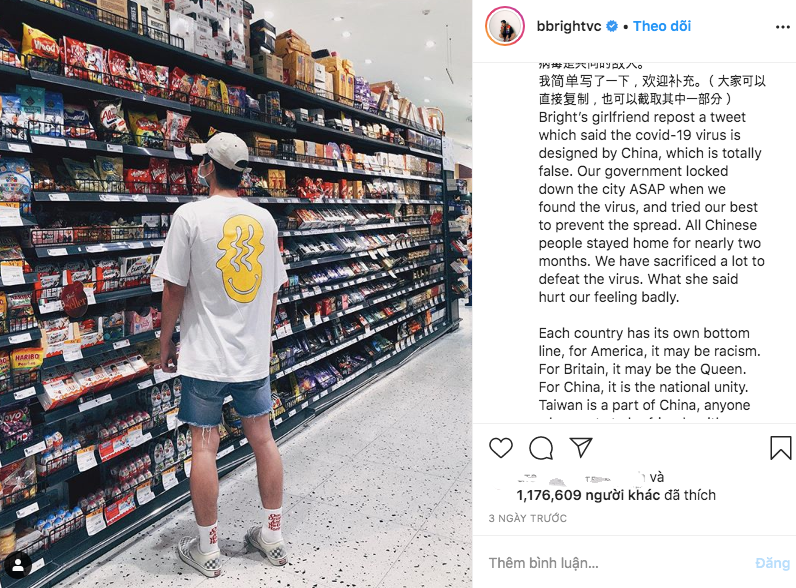Click the supermarket post photo

click(236, 294)
